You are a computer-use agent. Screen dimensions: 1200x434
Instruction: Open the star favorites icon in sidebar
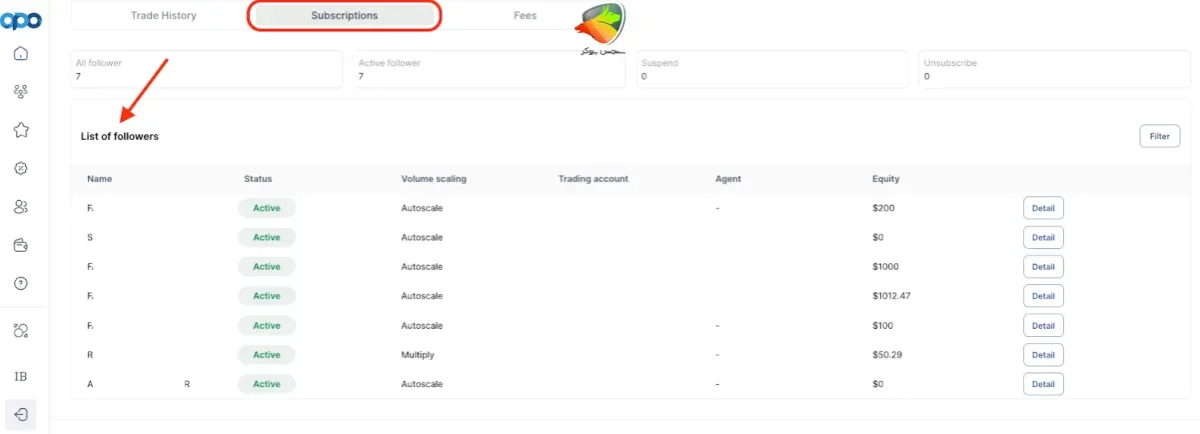point(21,130)
